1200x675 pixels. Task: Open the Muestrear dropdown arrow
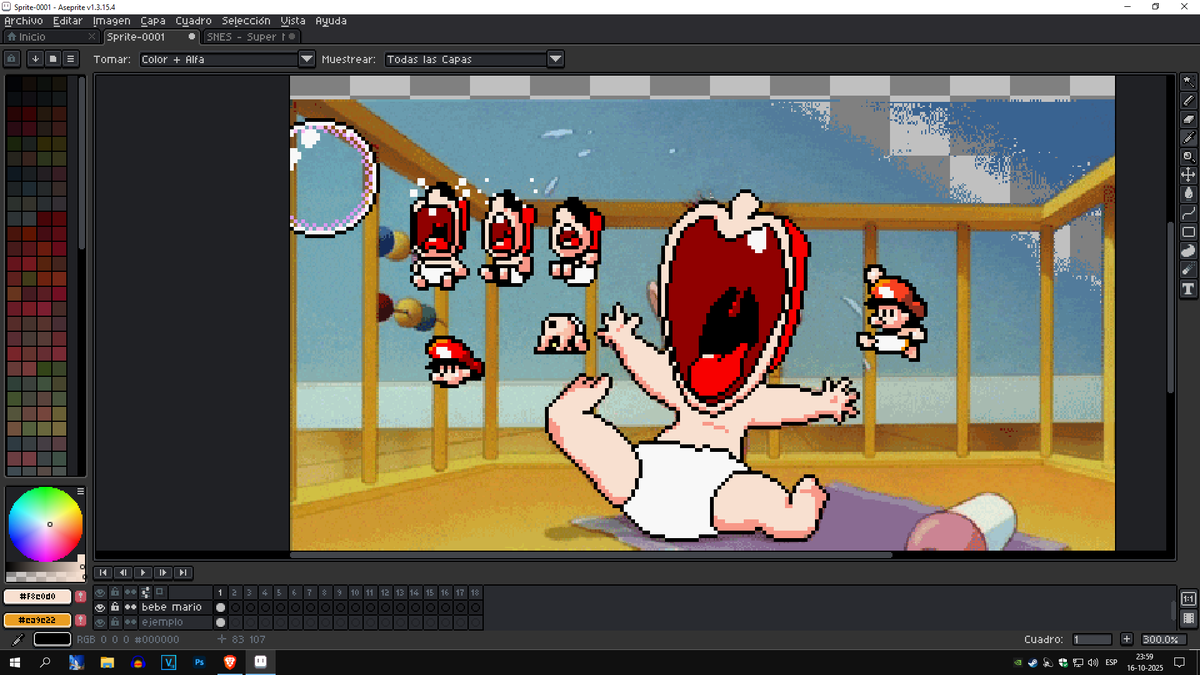point(556,59)
